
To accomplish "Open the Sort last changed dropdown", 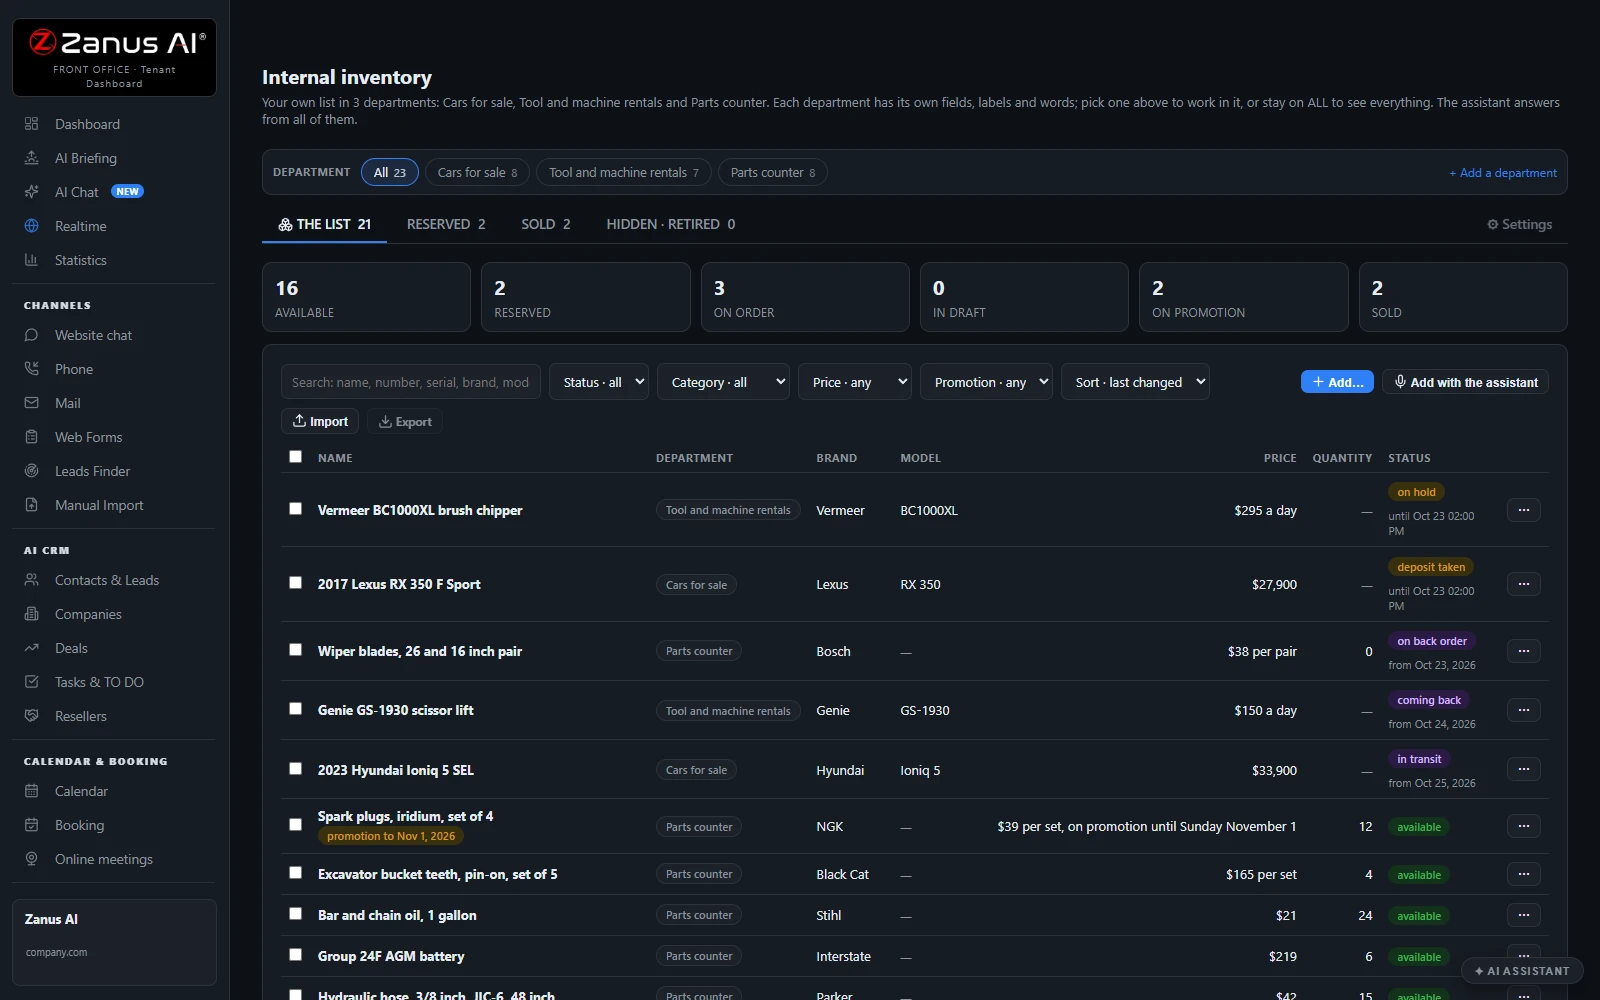I will 1135,382.
